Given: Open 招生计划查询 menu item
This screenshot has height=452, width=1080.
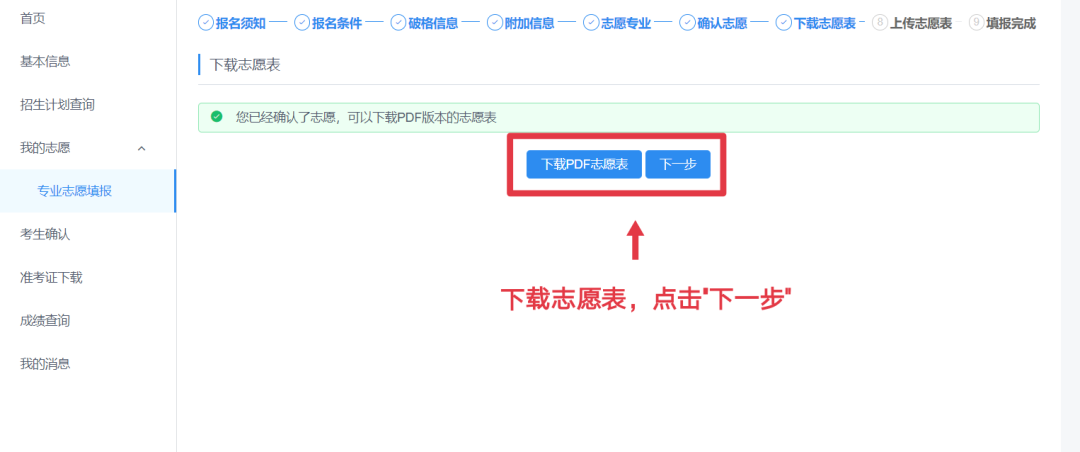Looking at the screenshot, I should click(x=57, y=105).
